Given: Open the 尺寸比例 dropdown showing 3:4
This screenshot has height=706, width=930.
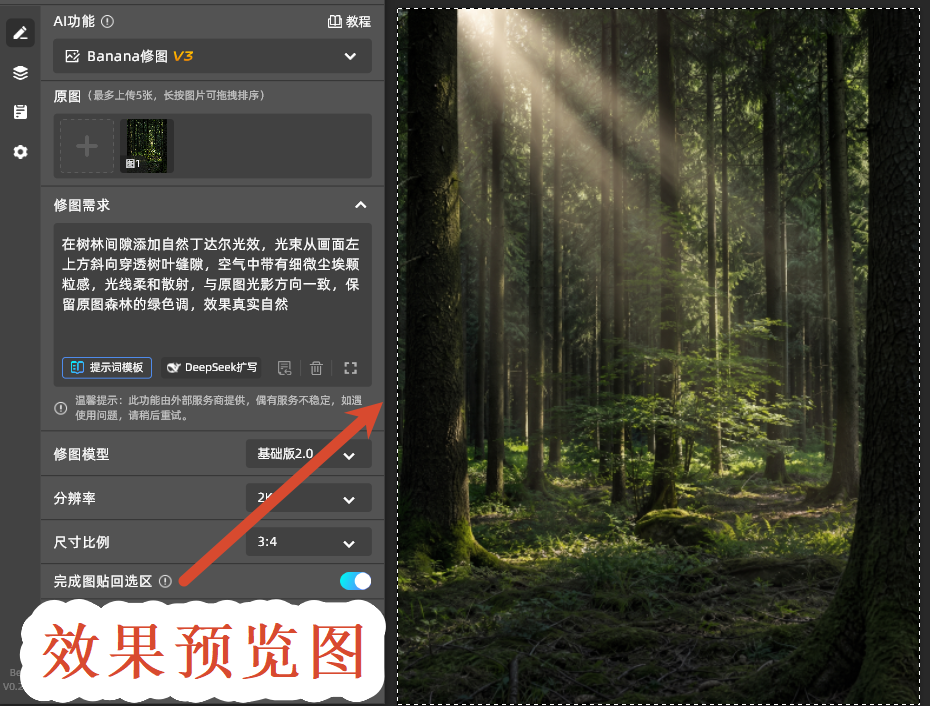Looking at the screenshot, I should [x=308, y=542].
